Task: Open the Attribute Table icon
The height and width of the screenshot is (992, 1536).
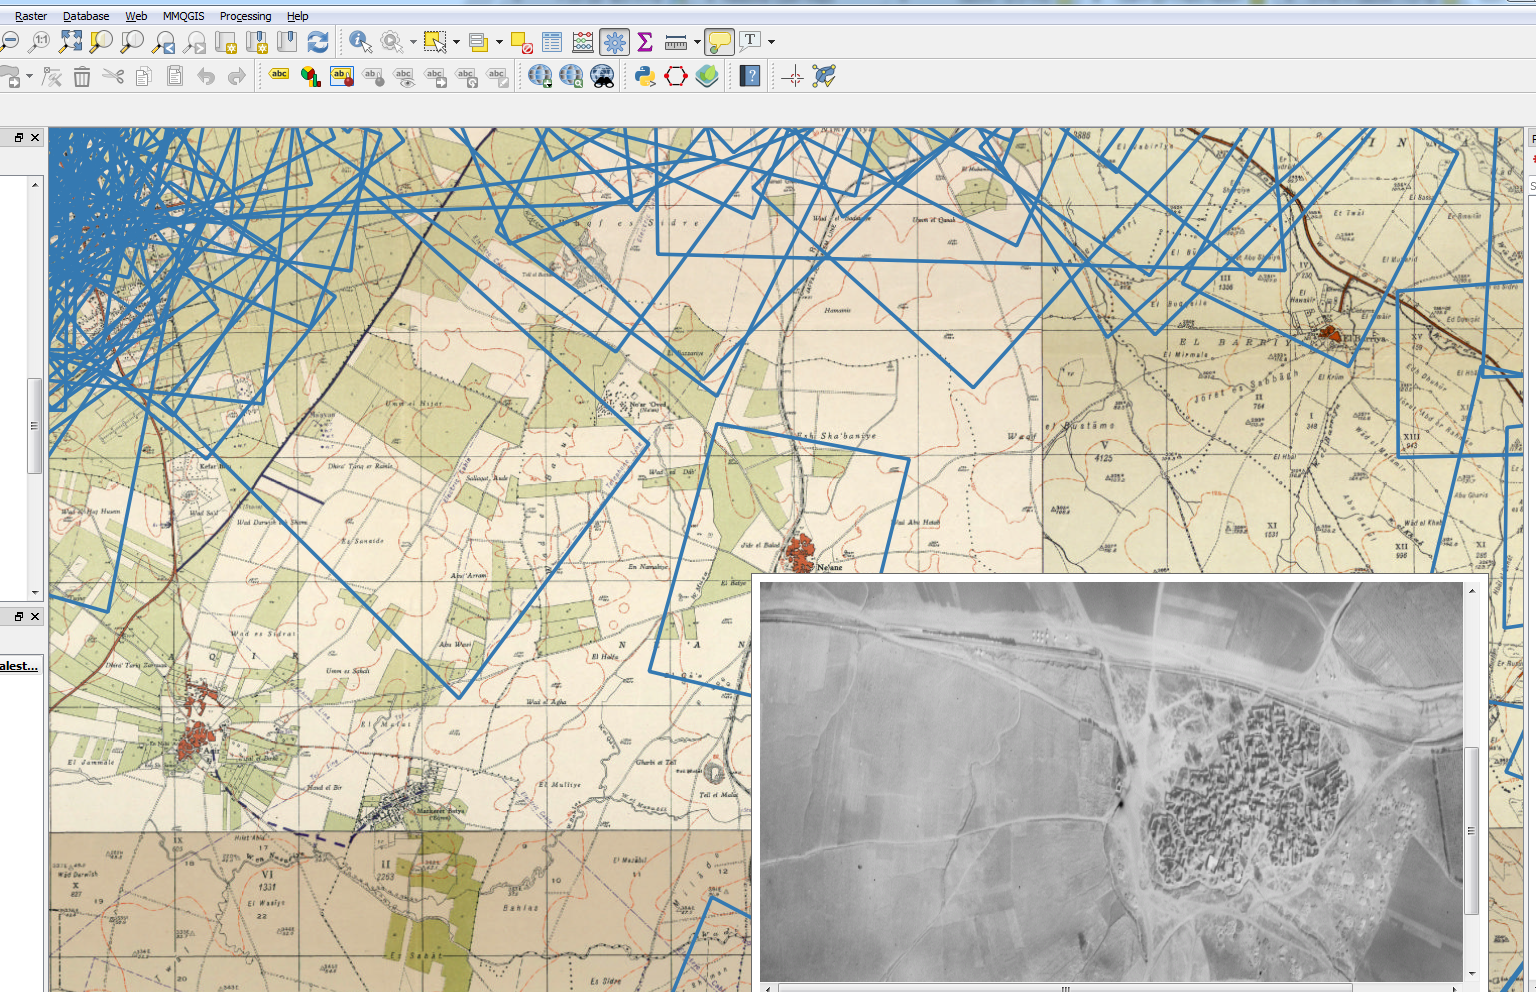Action: tap(552, 42)
